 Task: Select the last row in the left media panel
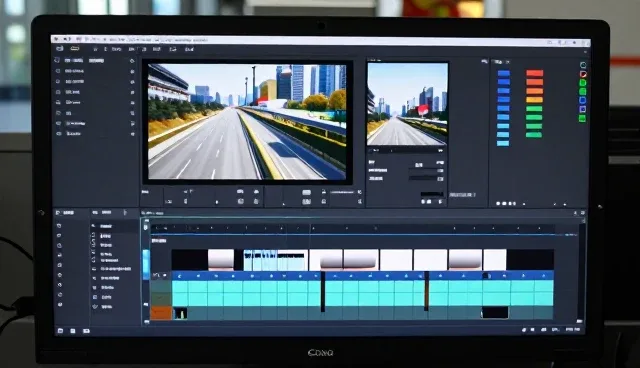point(96,134)
